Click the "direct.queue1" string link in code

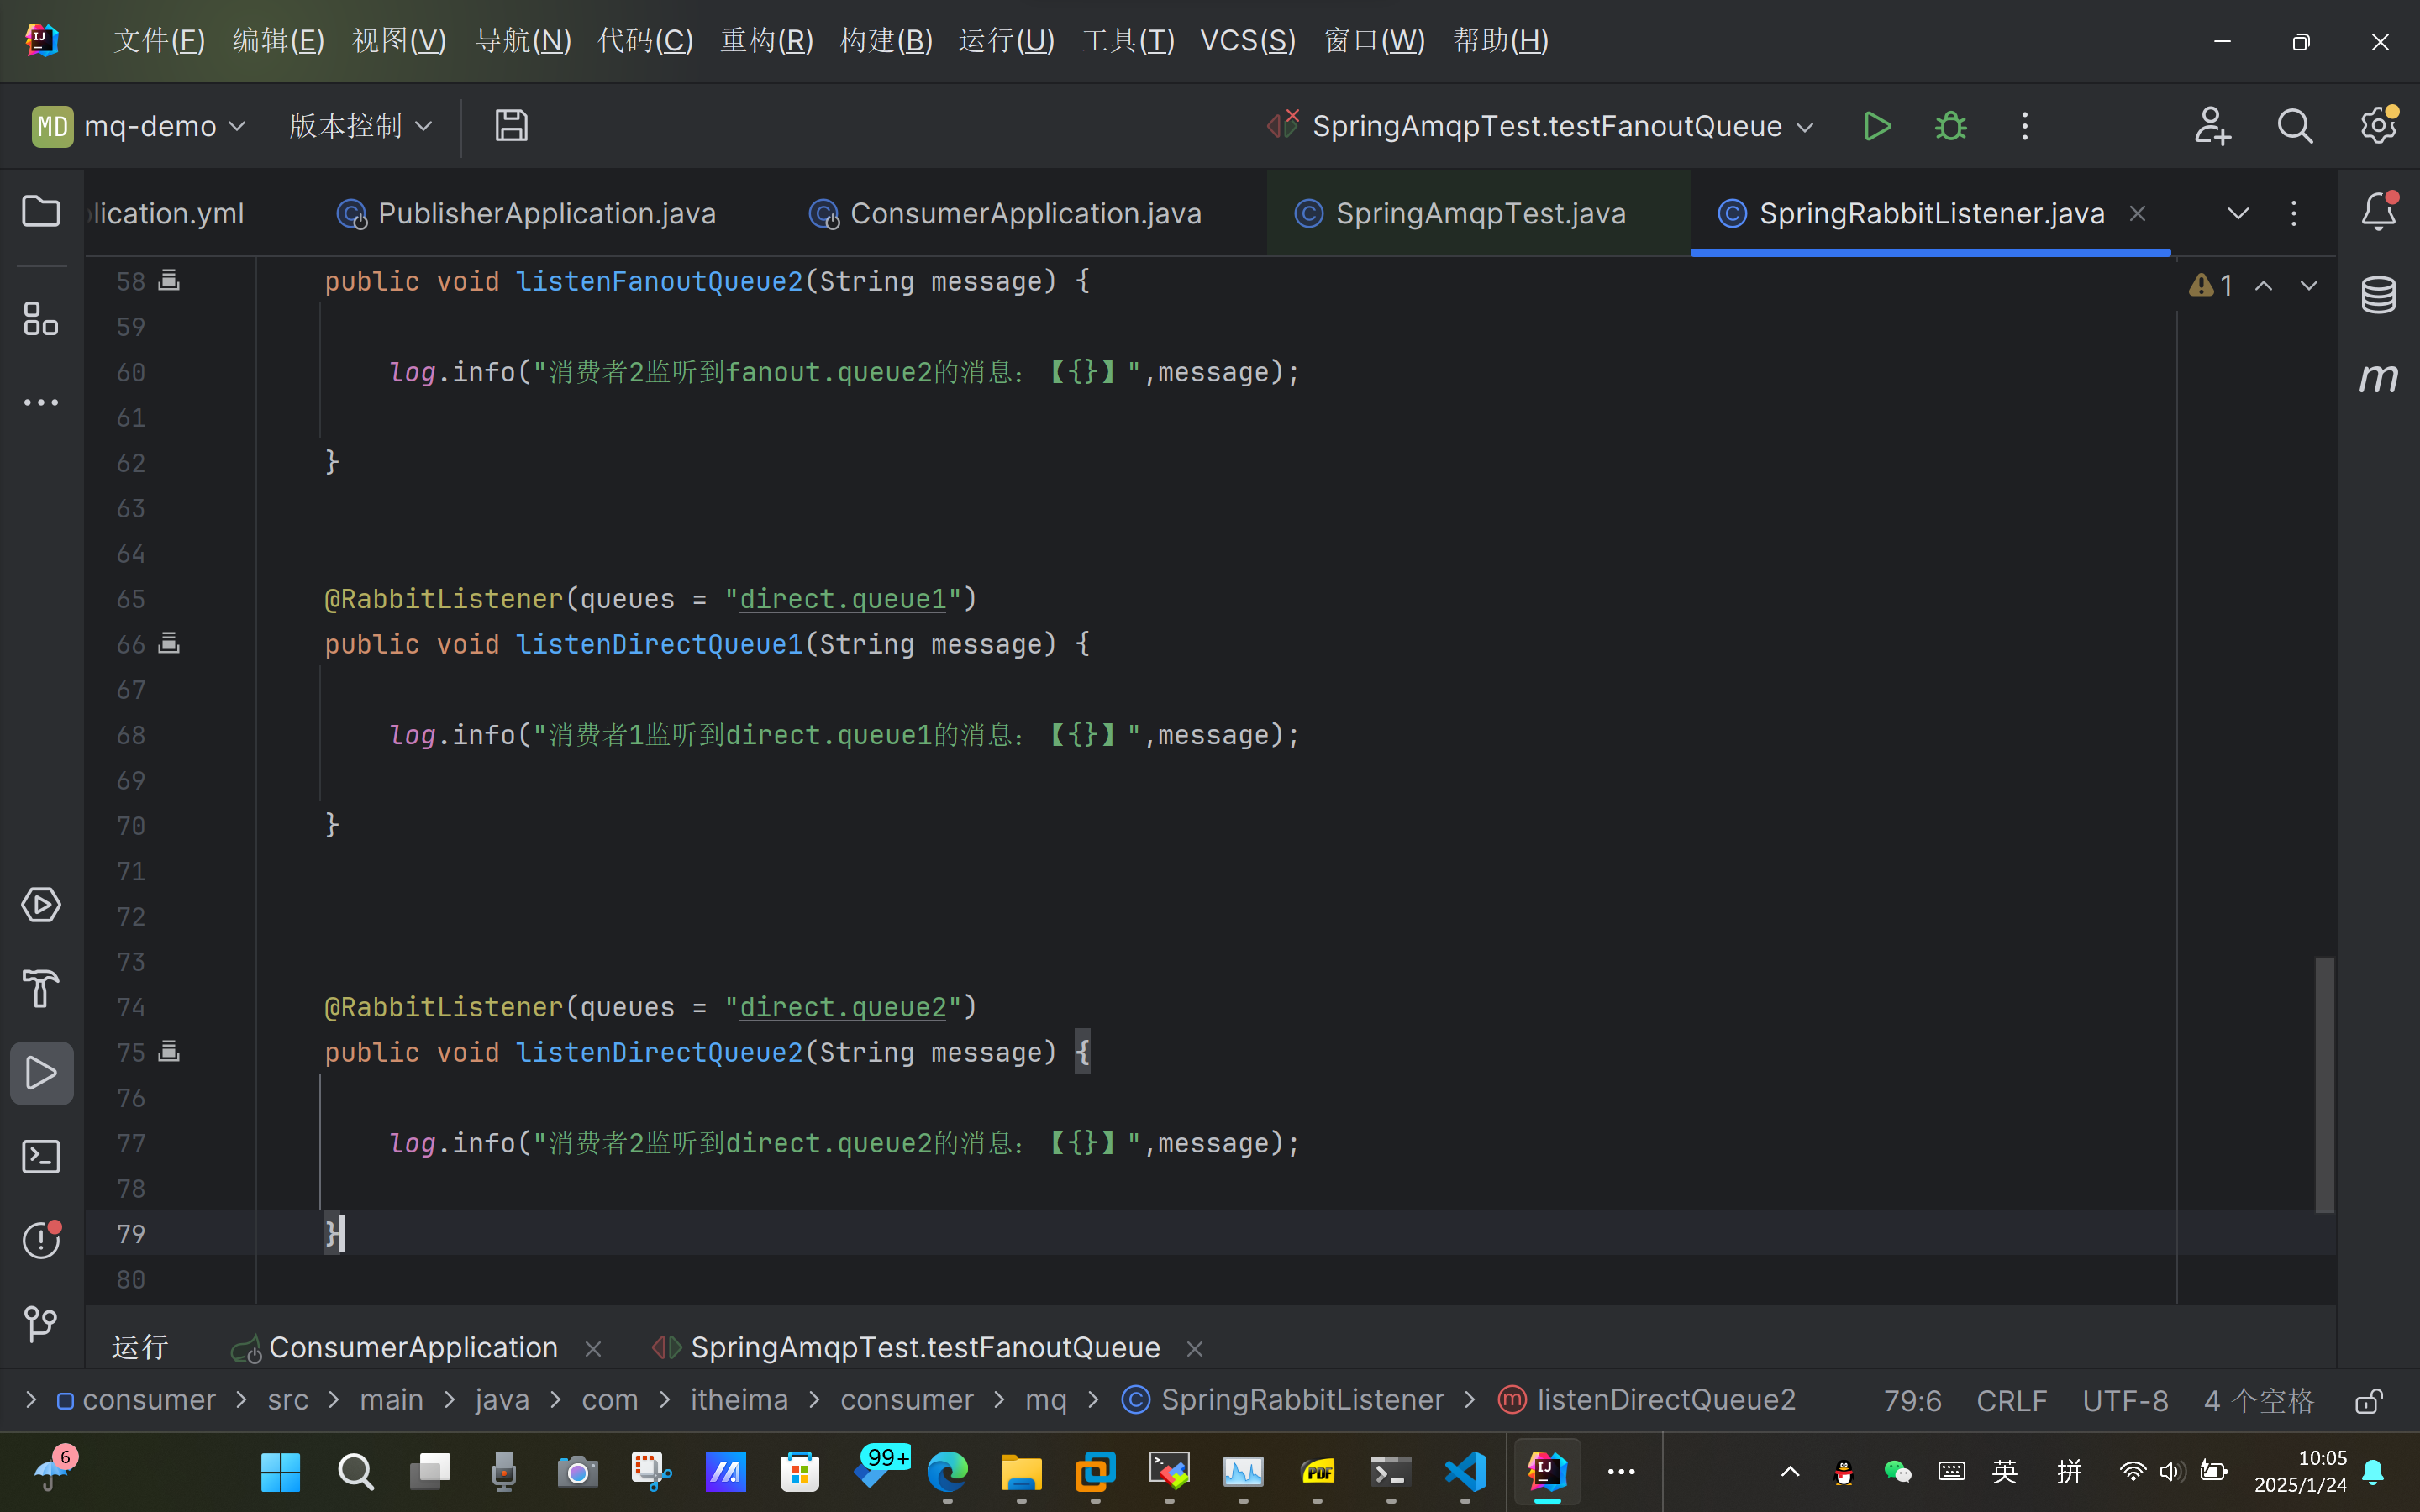coord(842,598)
